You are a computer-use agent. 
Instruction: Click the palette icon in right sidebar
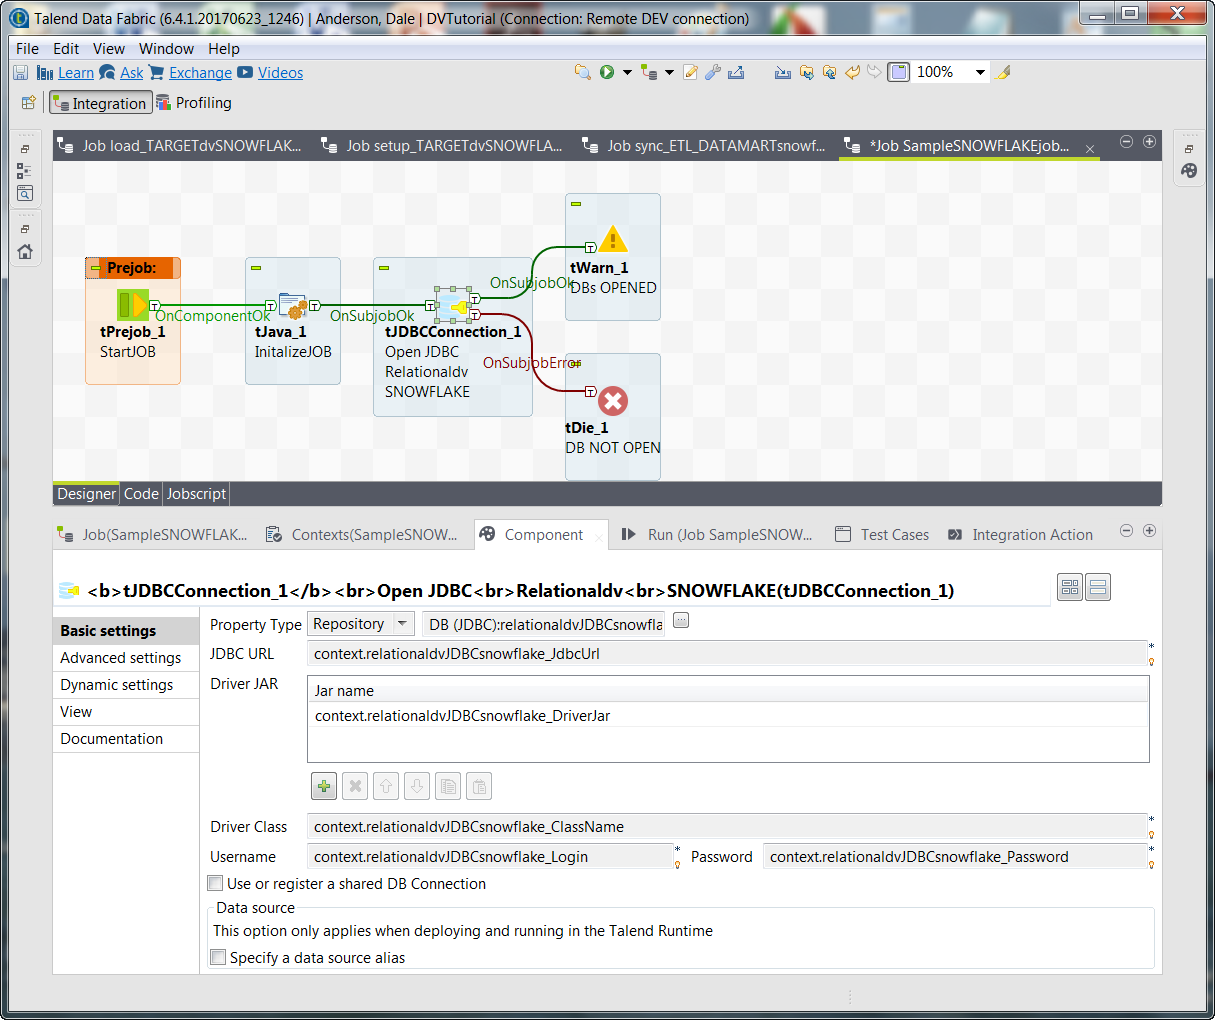[1189, 170]
